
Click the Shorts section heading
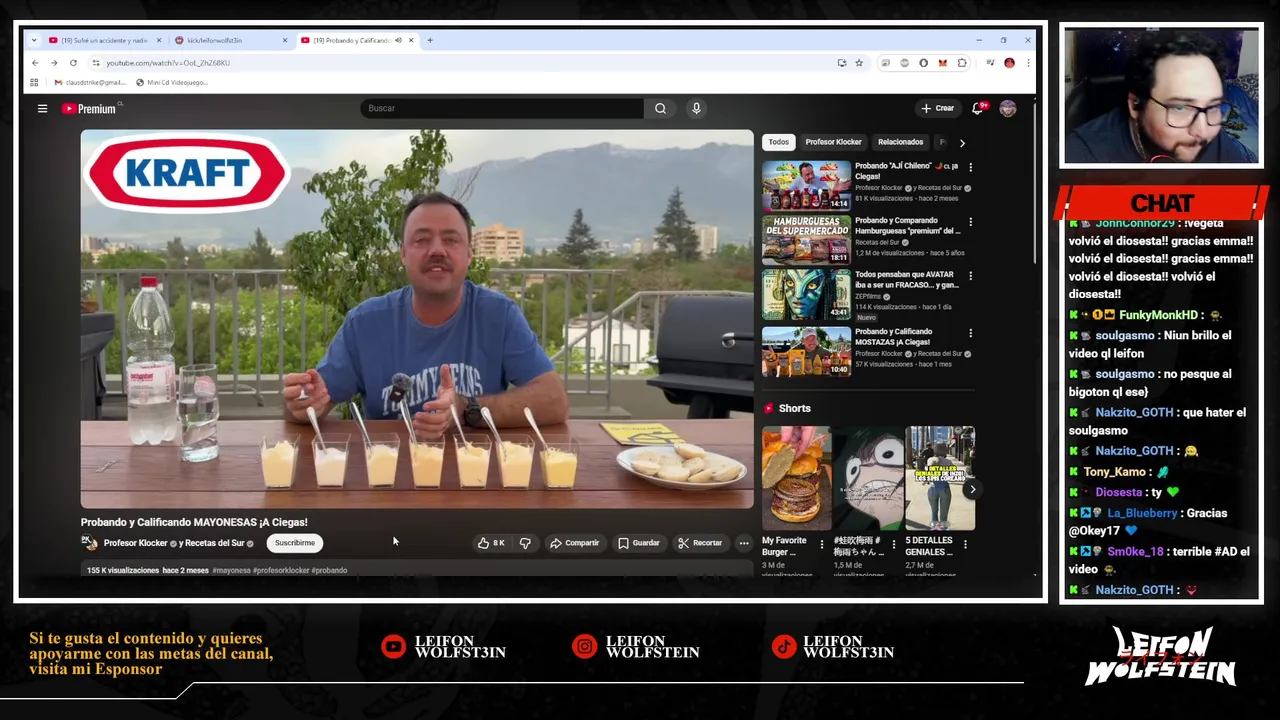pyautogui.click(x=794, y=408)
